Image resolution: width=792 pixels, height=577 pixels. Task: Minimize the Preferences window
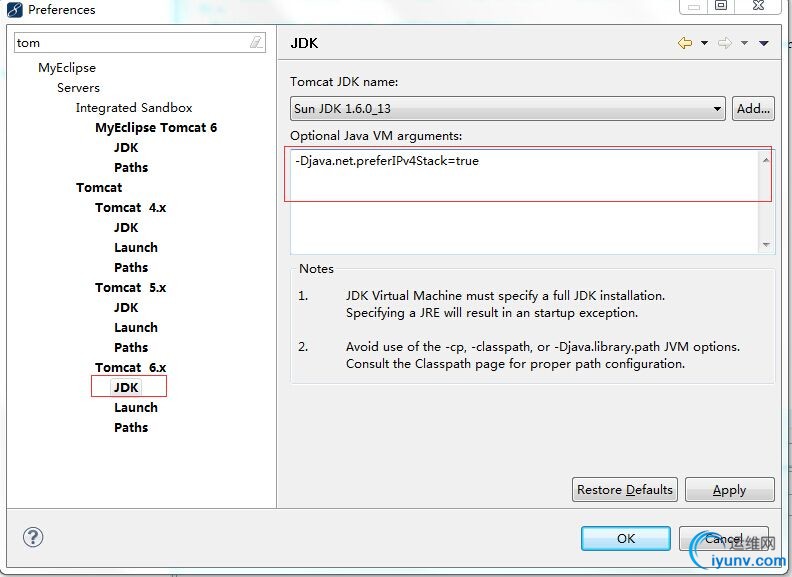pyautogui.click(x=694, y=6)
